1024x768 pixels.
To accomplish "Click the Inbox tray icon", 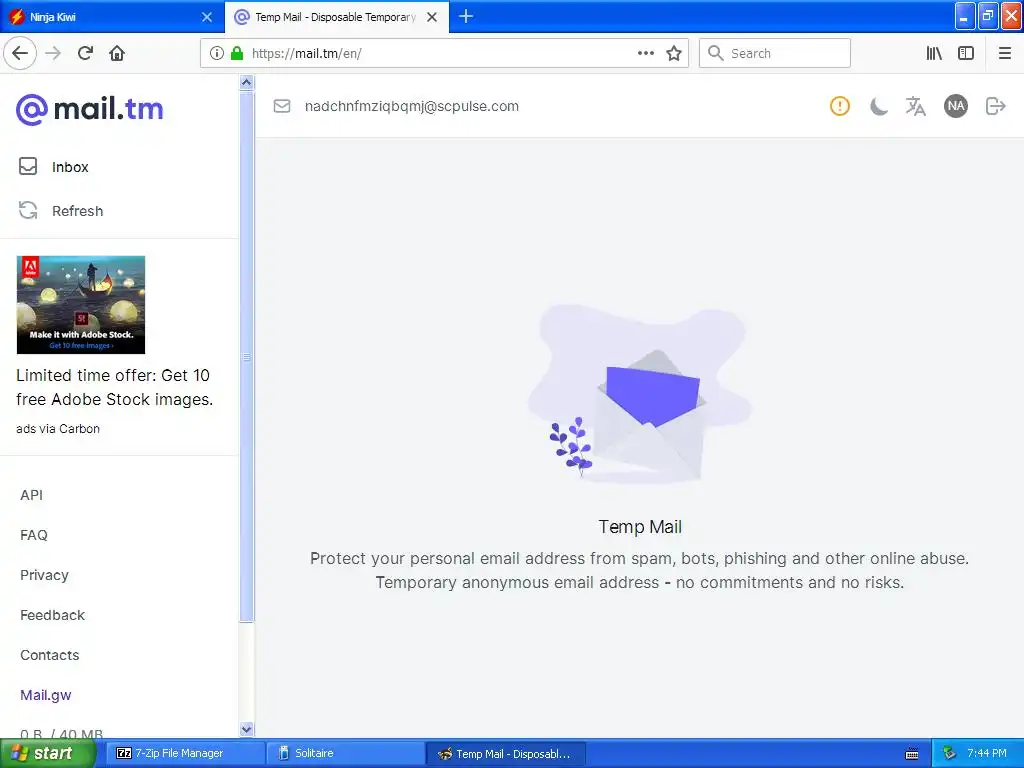I will point(28,167).
